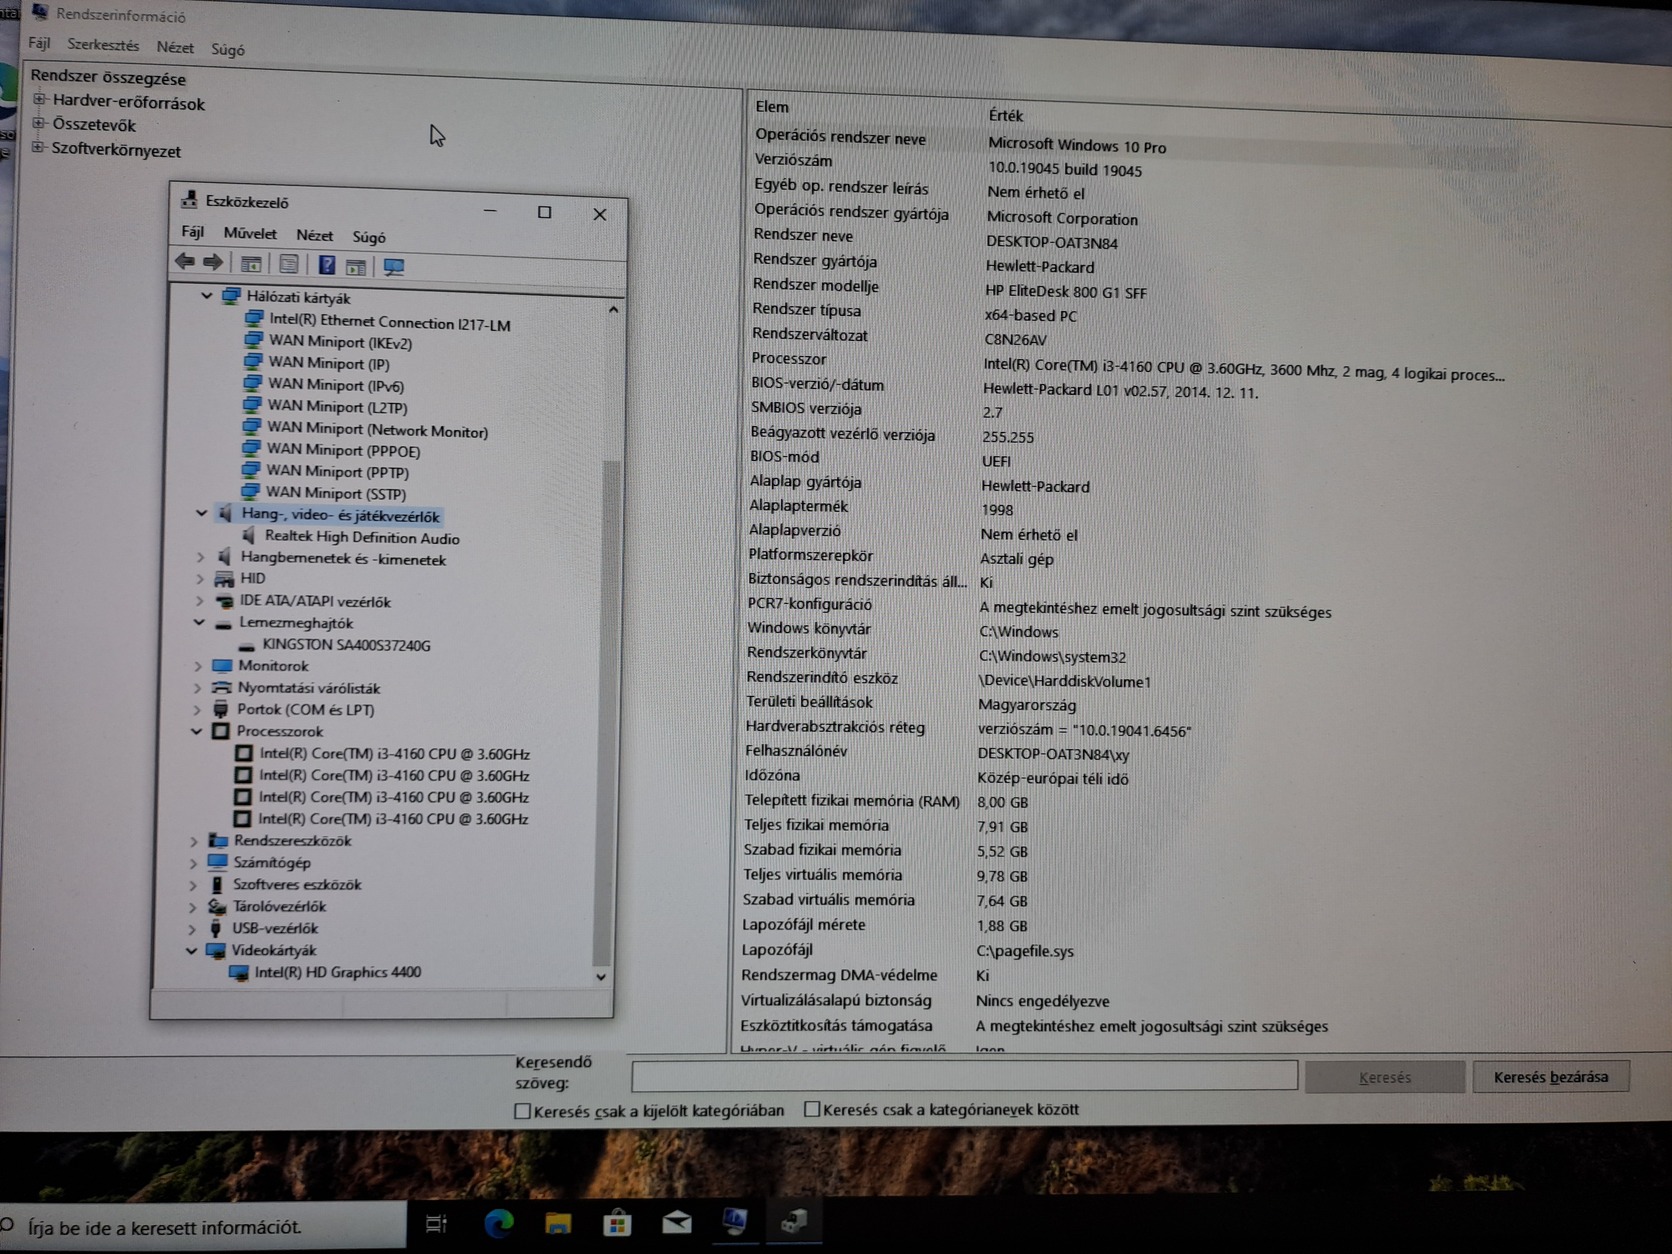Click the Keresendő szöveg input field

(x=965, y=1076)
